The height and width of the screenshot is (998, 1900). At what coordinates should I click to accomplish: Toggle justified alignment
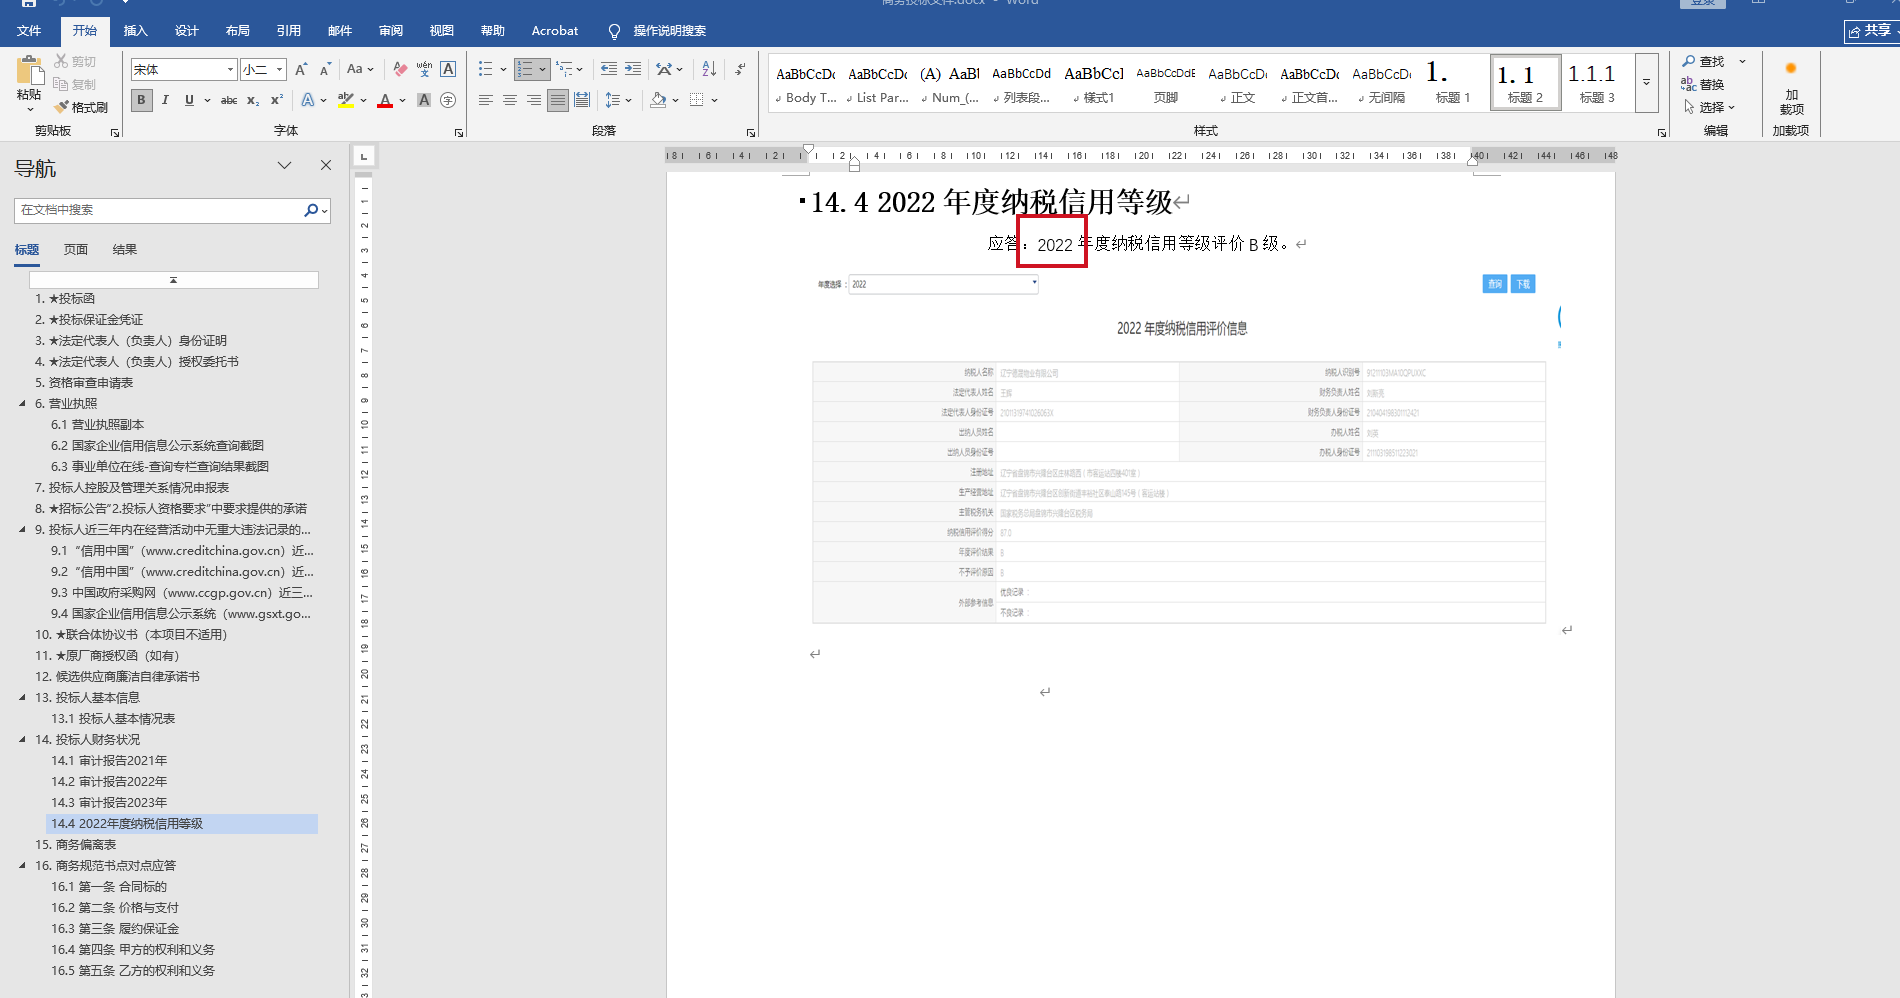pyautogui.click(x=558, y=100)
